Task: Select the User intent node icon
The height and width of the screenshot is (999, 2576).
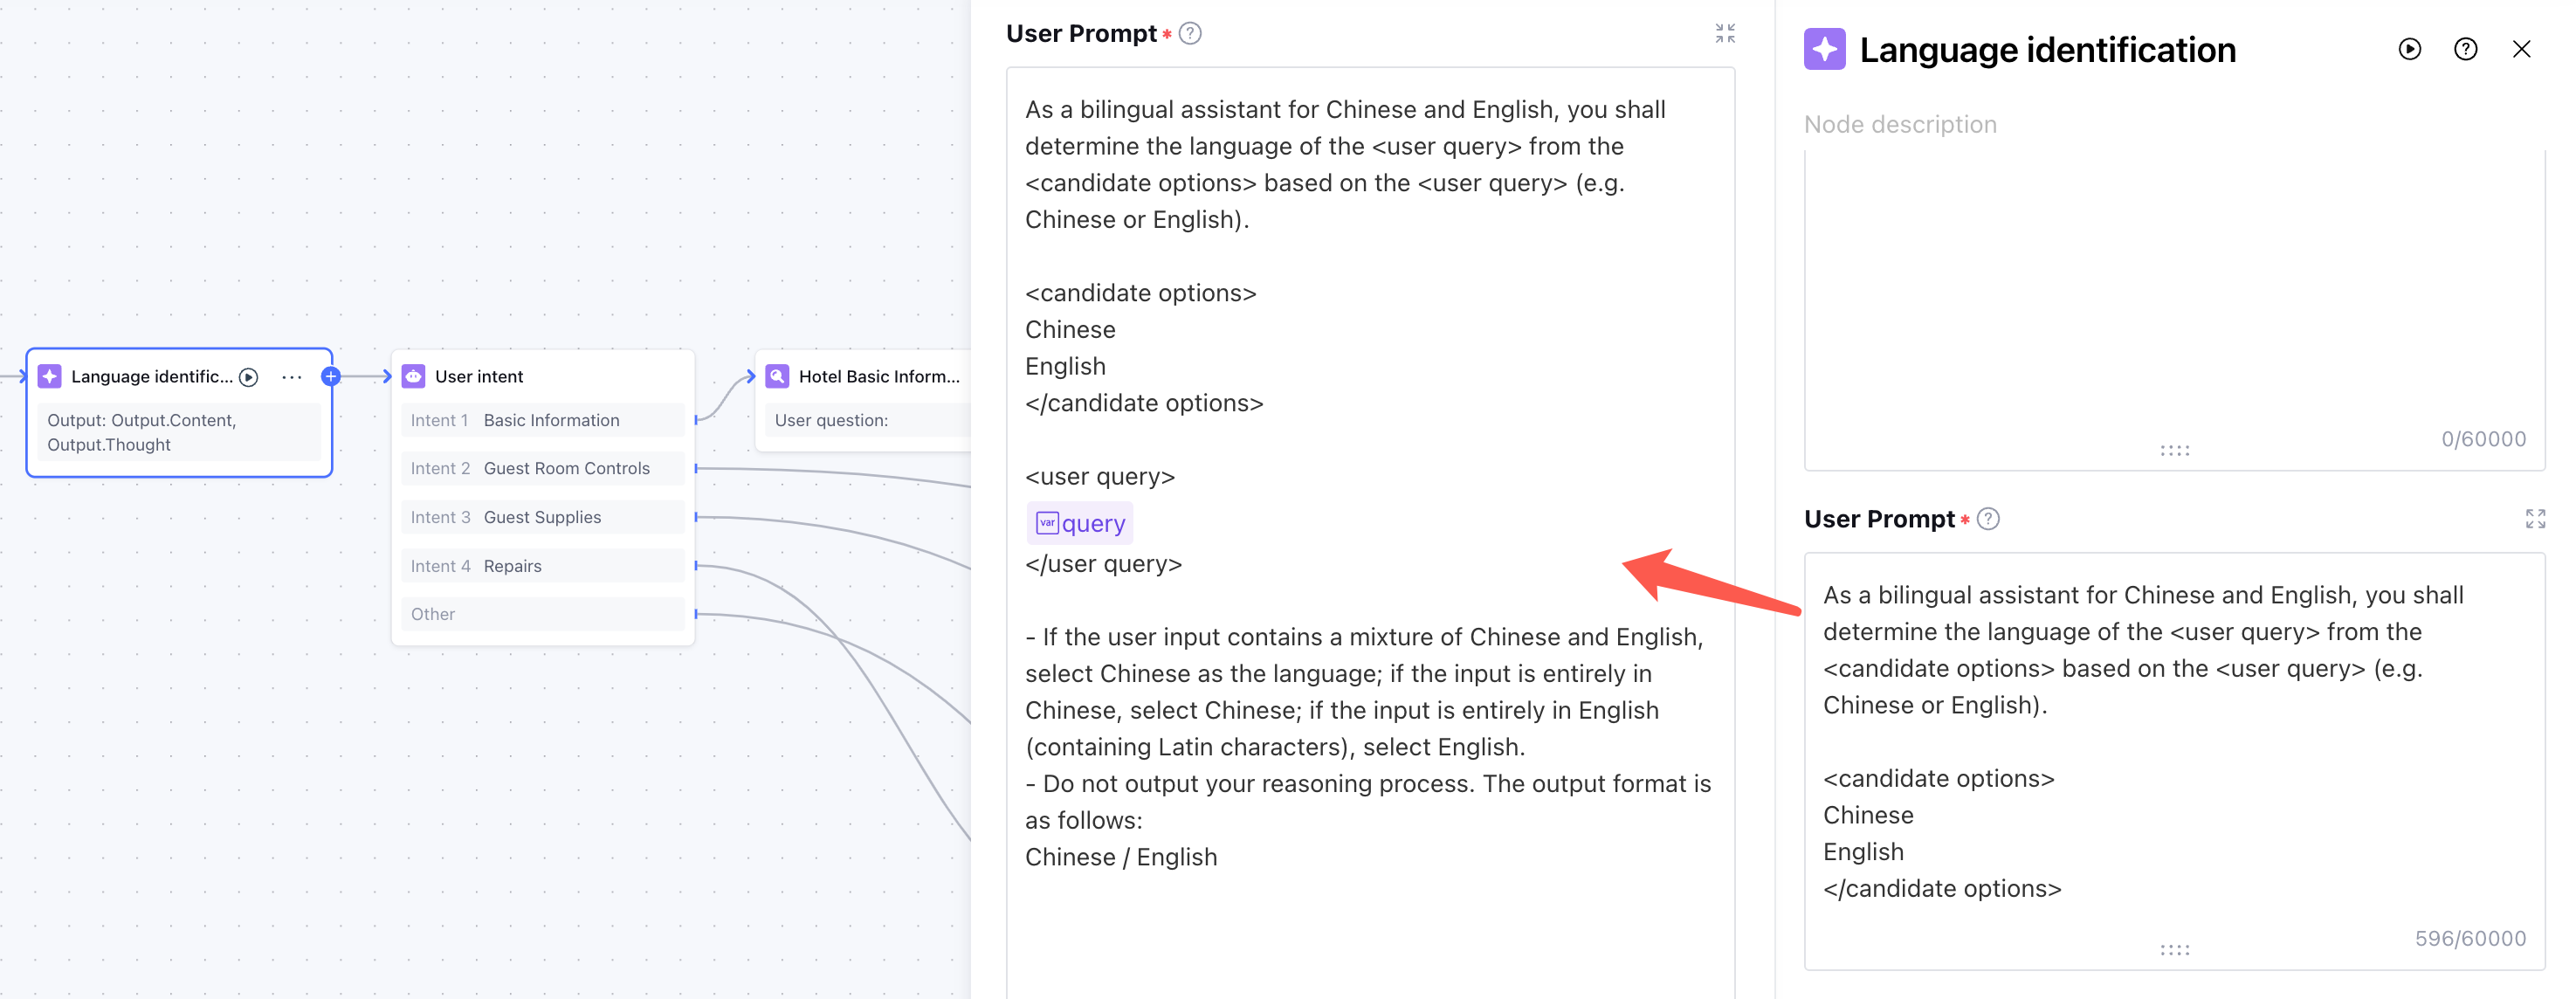Action: coord(413,376)
